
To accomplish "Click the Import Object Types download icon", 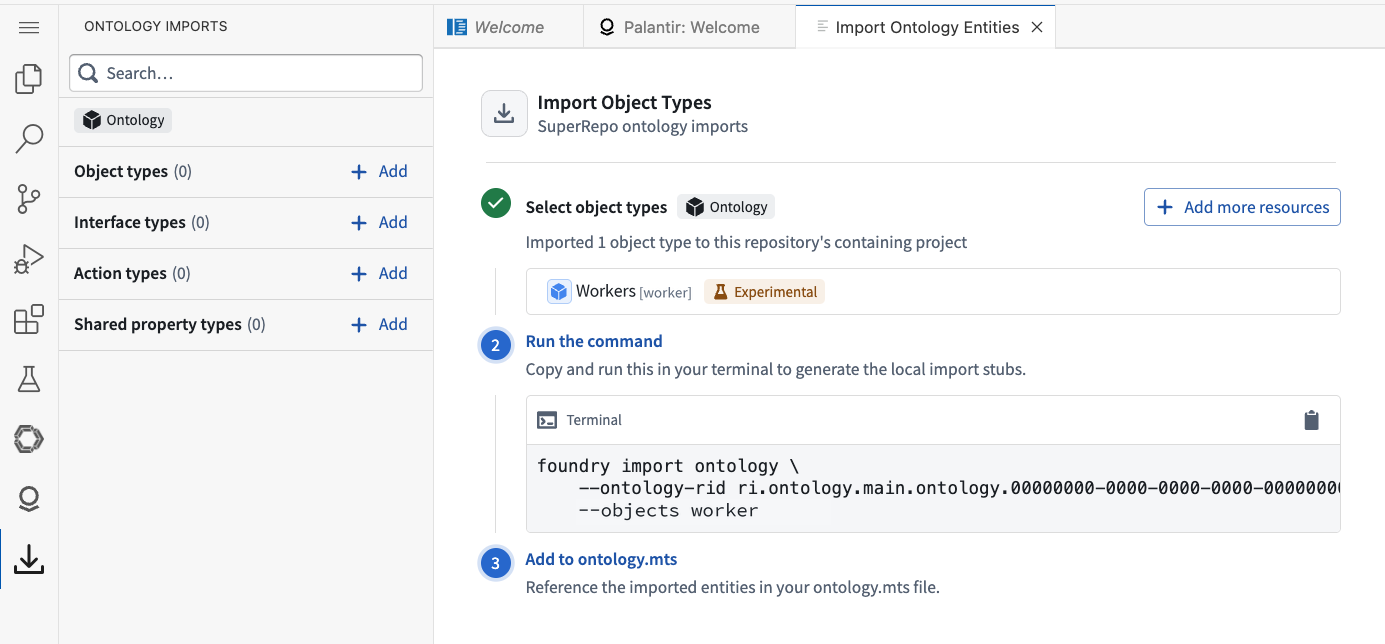I will click(504, 113).
